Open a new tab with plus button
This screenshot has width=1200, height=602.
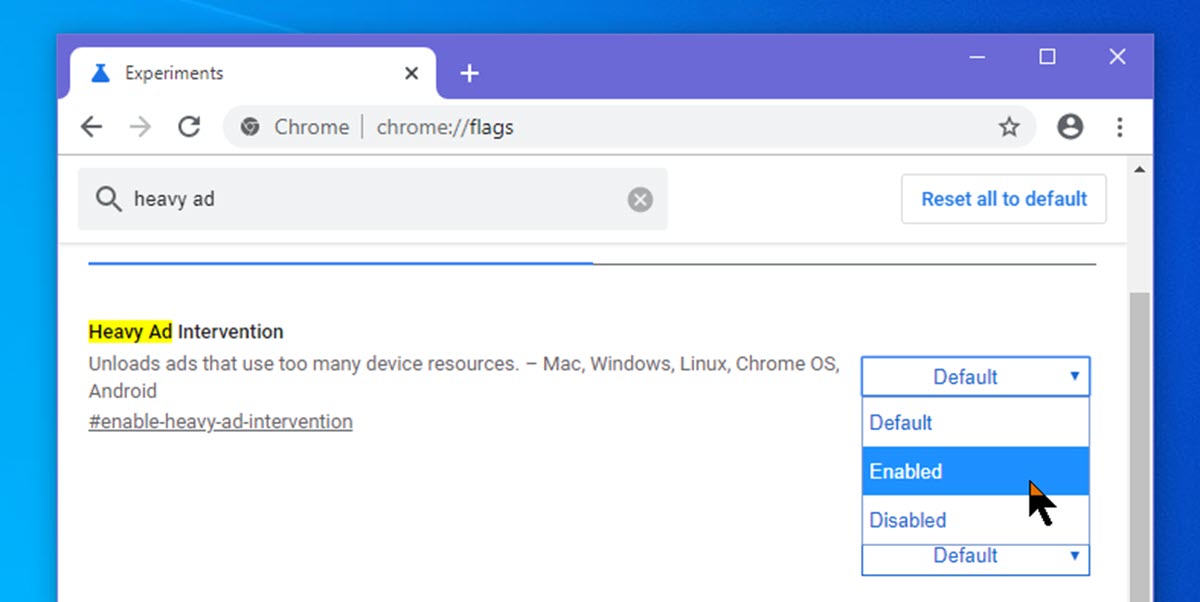470,74
